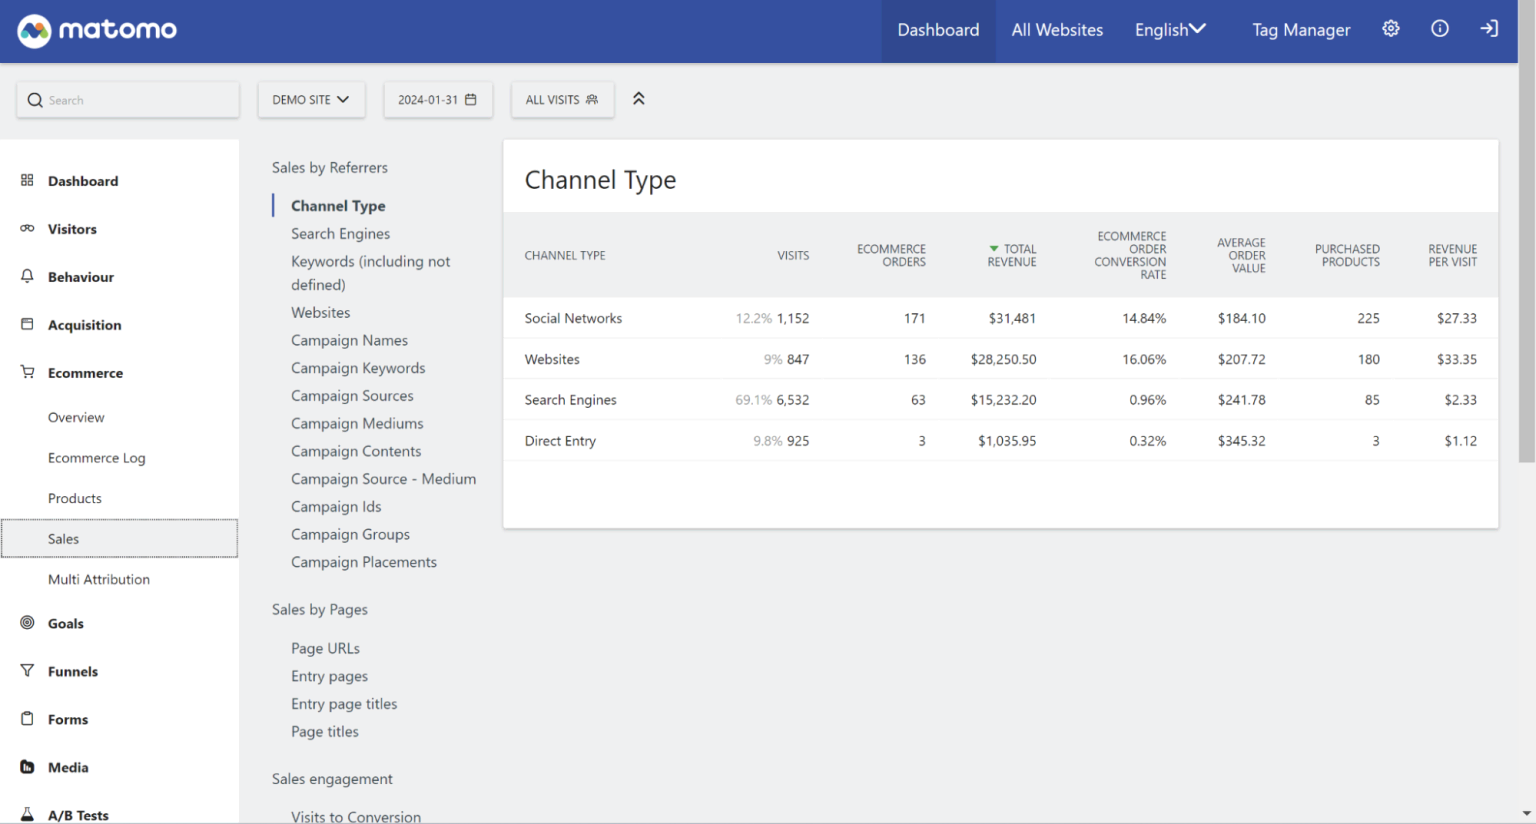Select the Funnels filter icon
Screen dimensions: 1536x824
[25, 671]
